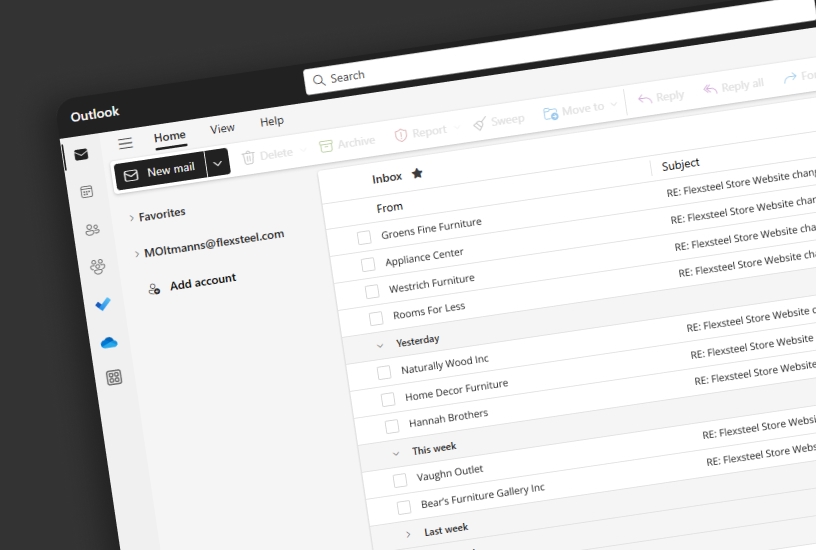Image resolution: width=816 pixels, height=550 pixels.
Task: Open the People contacts icon
Action: [x=92, y=229]
